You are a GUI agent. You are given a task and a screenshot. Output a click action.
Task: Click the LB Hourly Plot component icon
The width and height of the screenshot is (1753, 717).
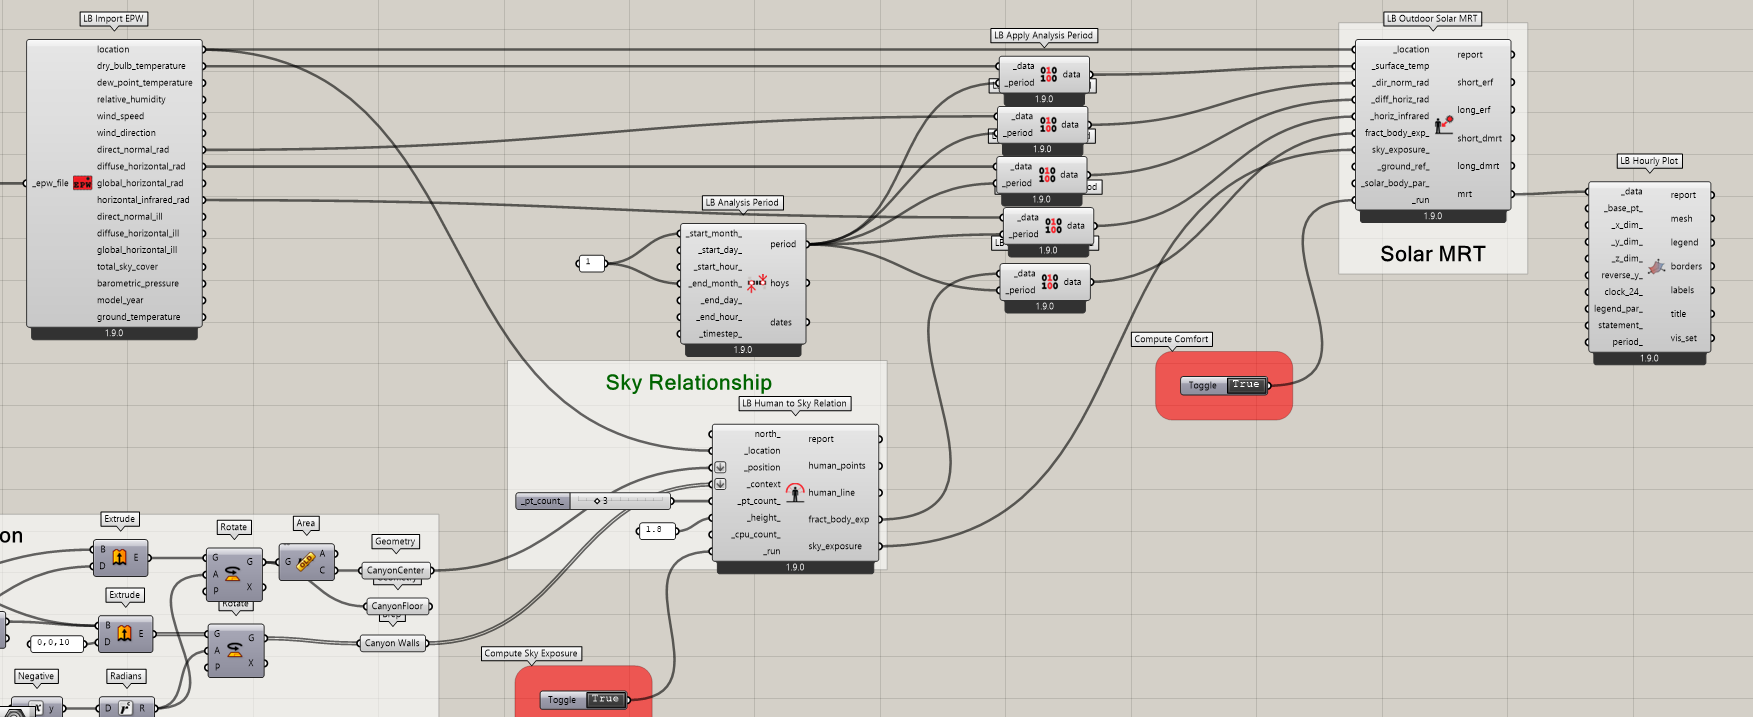coord(1656,267)
